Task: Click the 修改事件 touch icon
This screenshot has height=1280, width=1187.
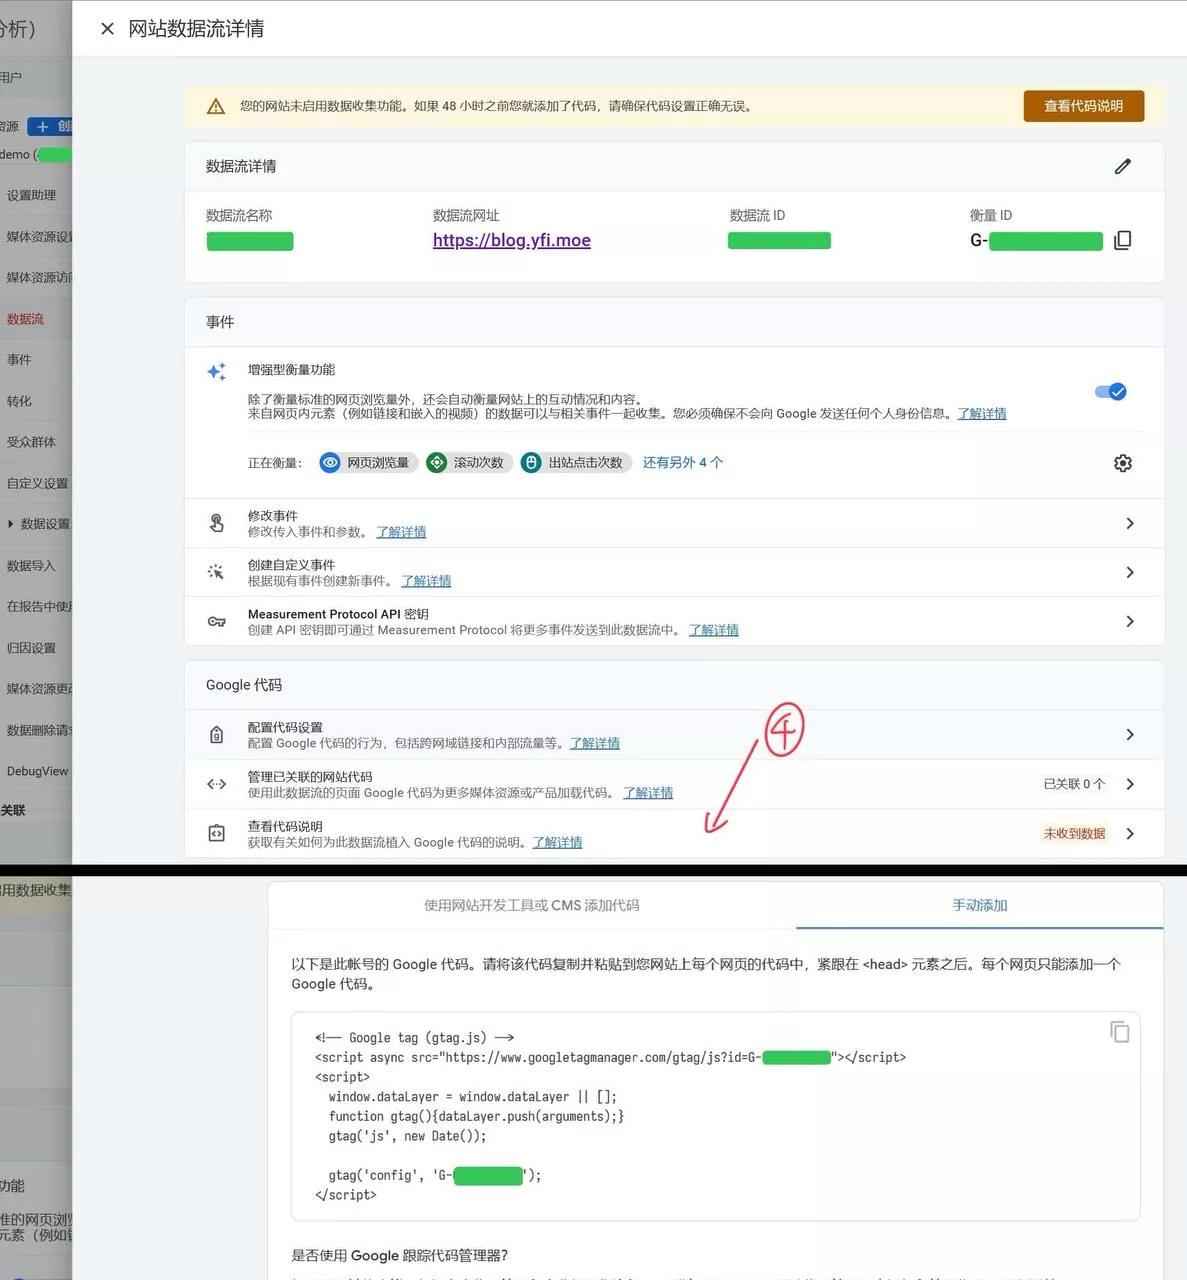Action: coord(216,523)
